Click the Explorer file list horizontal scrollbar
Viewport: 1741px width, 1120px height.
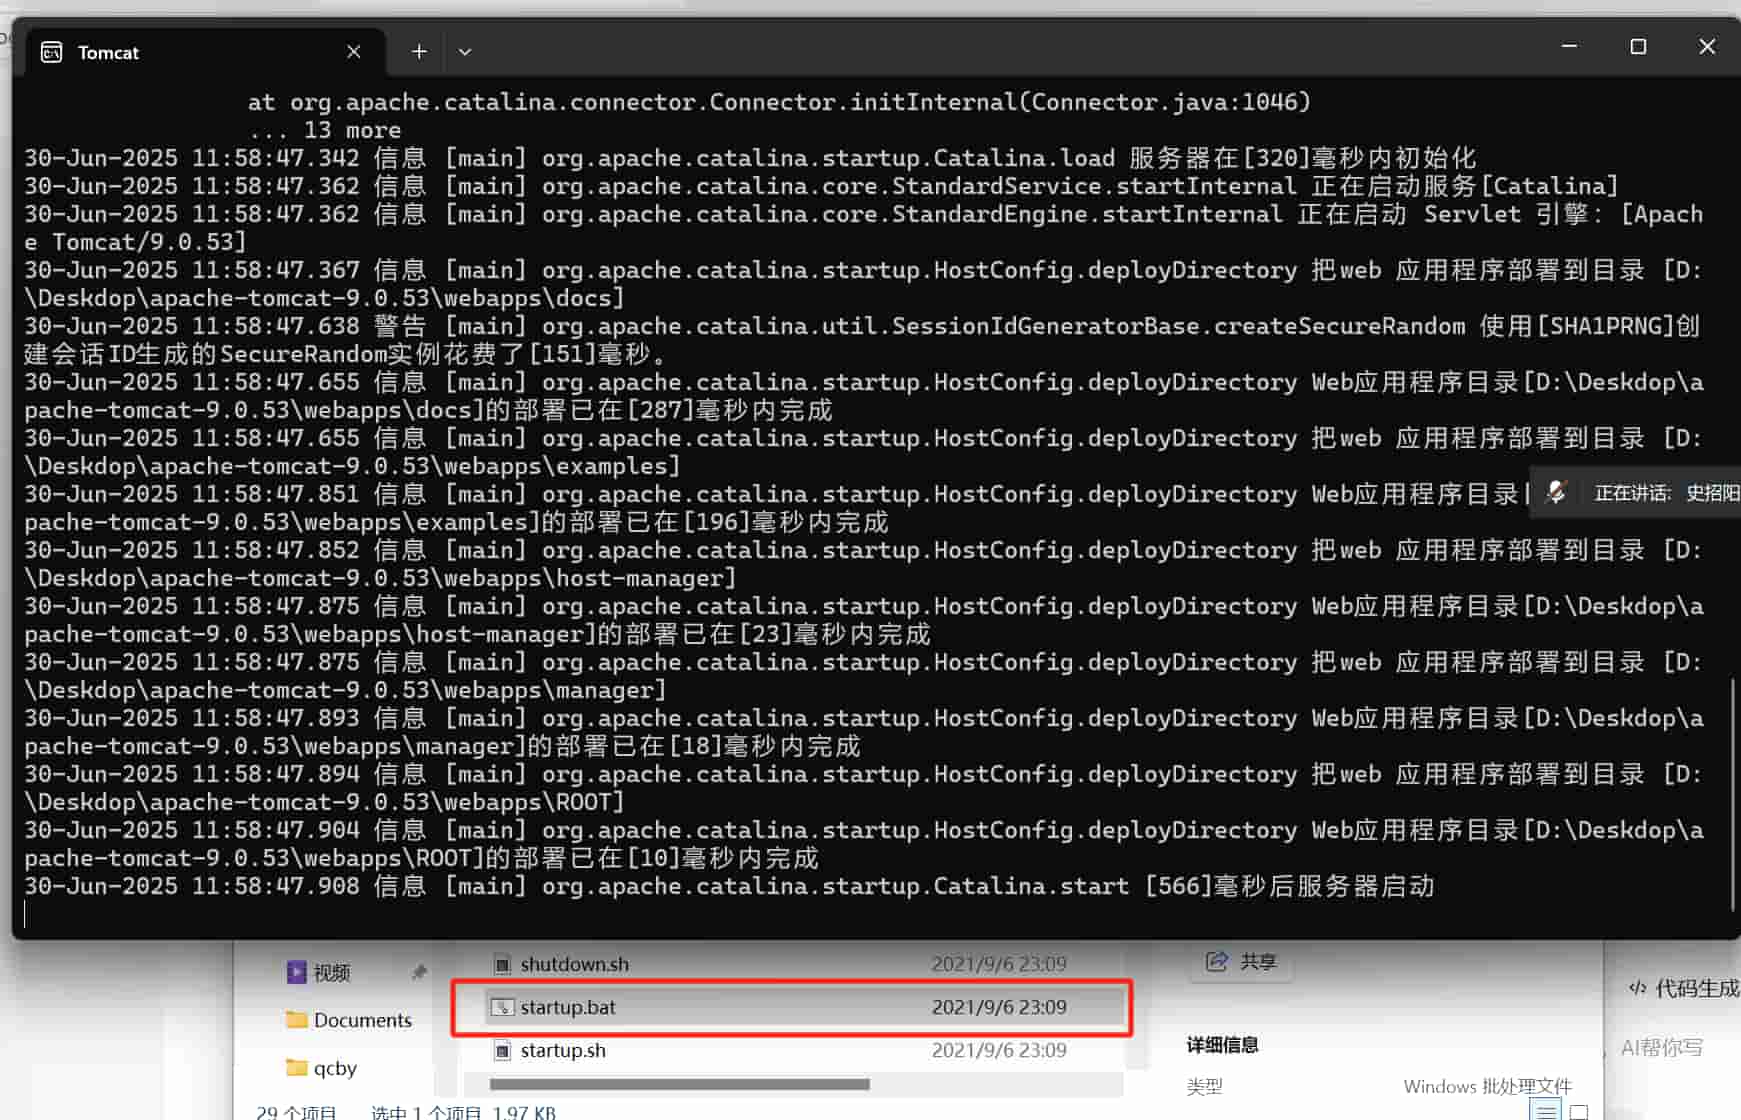point(680,1084)
